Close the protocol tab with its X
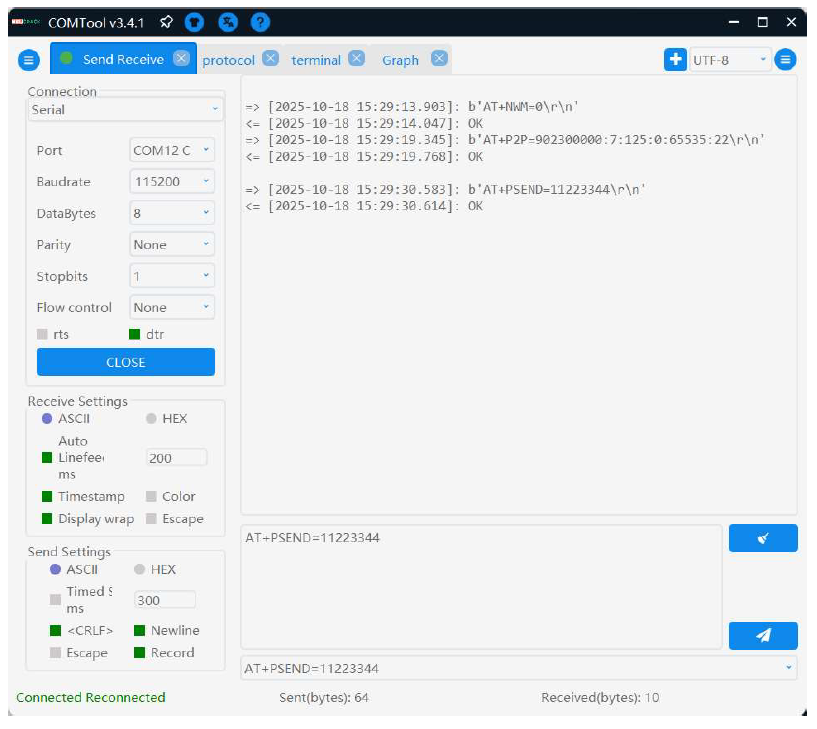Viewport: 817px width, 729px height. pos(270,59)
